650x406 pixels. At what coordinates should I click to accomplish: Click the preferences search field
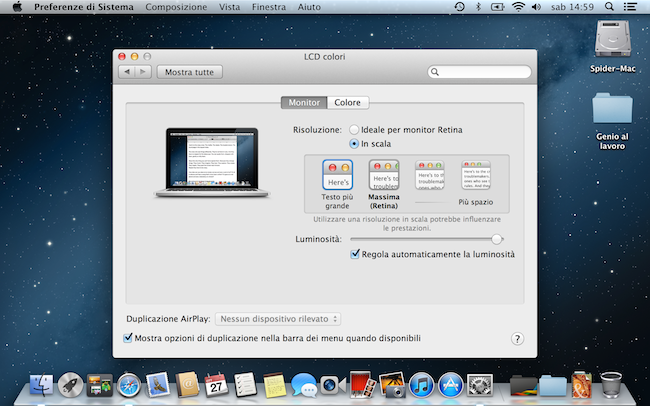[479, 72]
